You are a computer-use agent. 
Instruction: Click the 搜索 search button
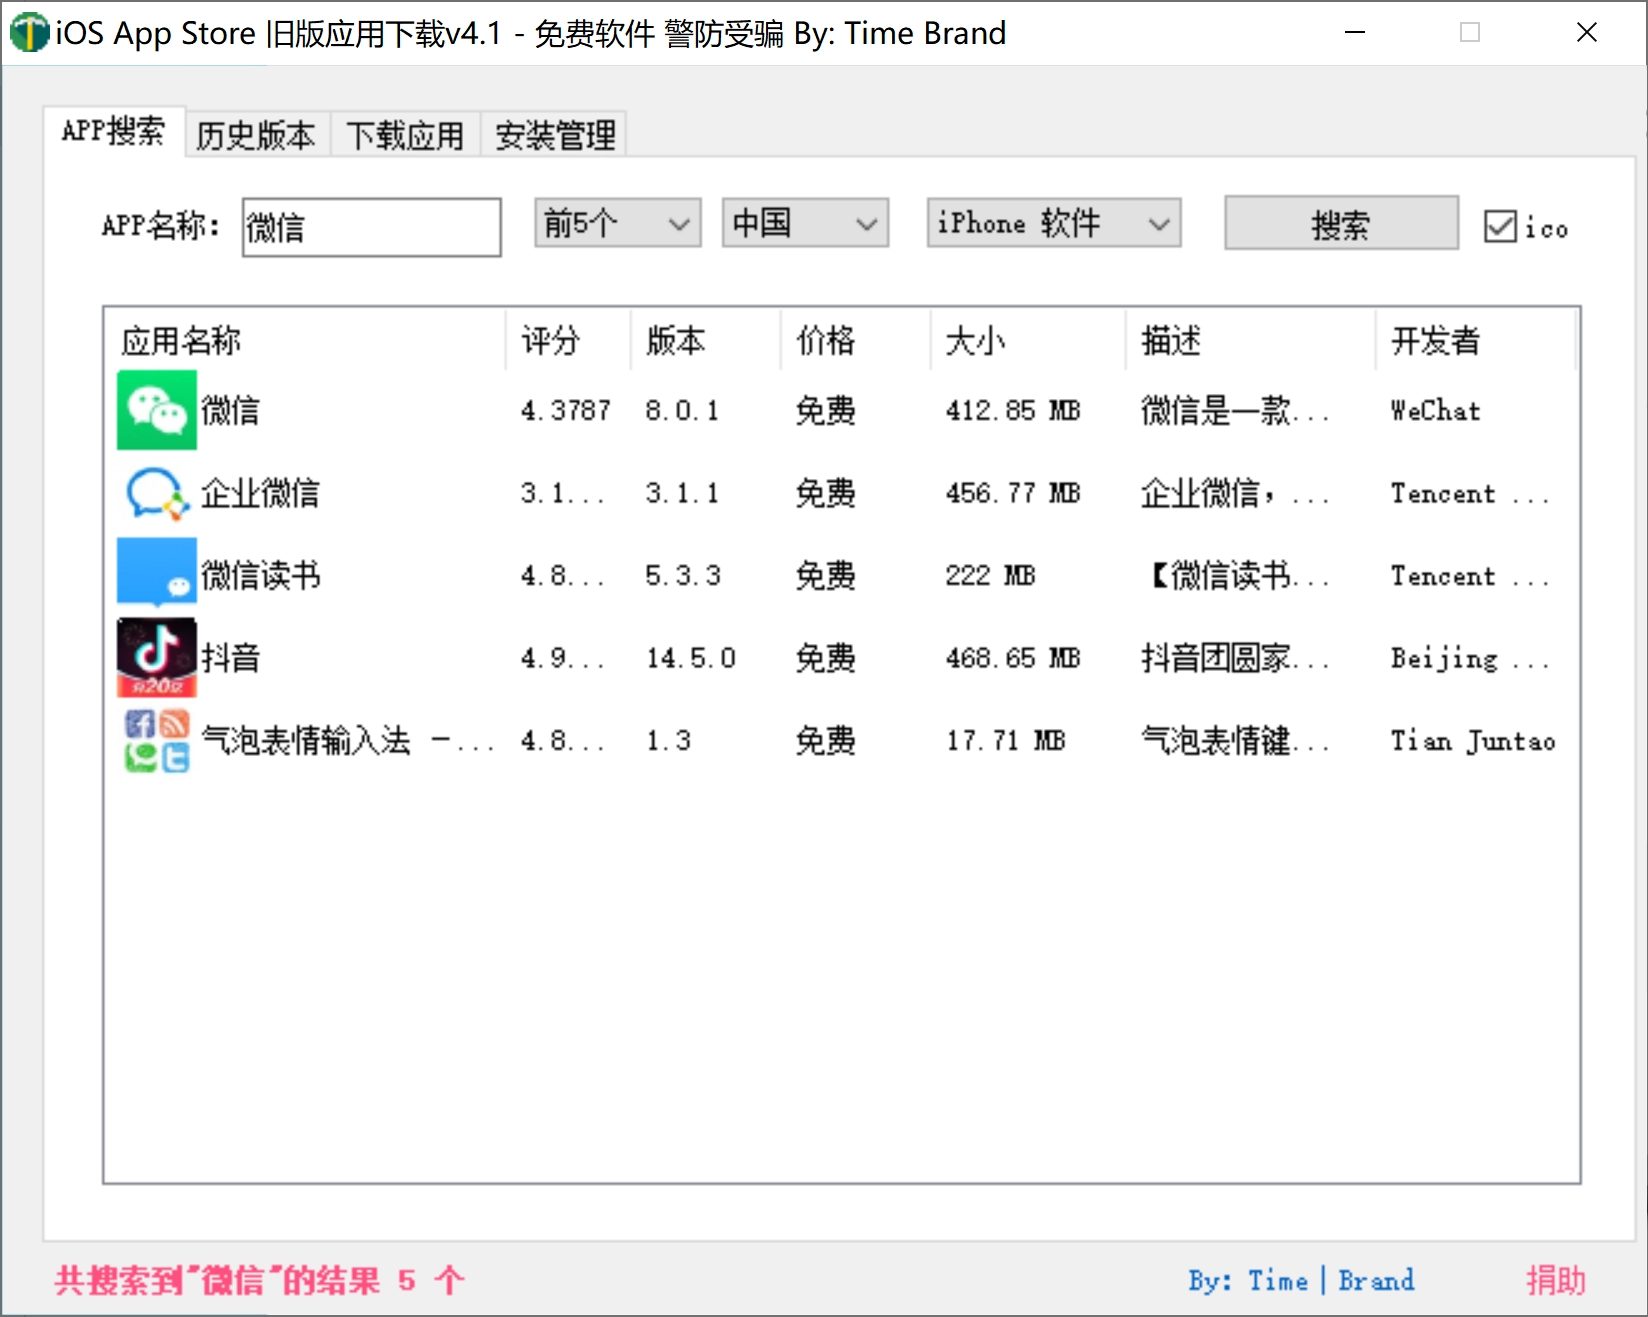click(1341, 223)
